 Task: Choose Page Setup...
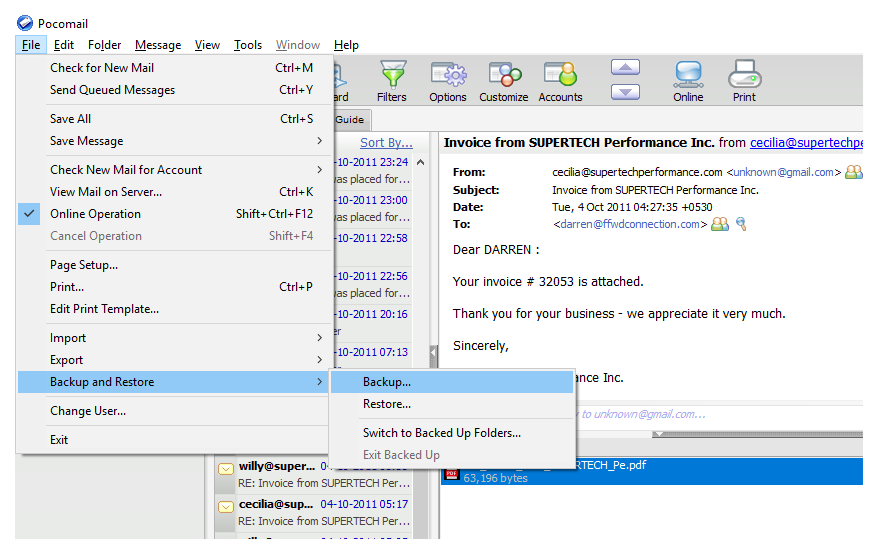175,265
